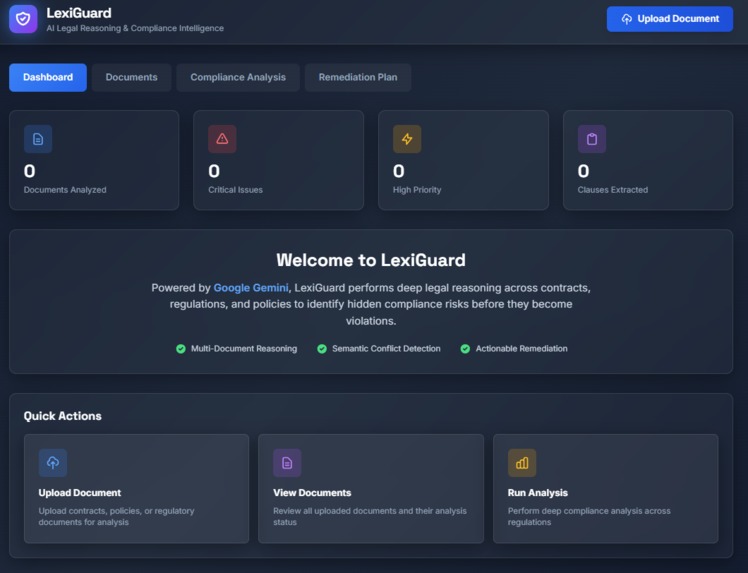Follow the Google Gemini link
The width and height of the screenshot is (748, 573).
click(251, 288)
